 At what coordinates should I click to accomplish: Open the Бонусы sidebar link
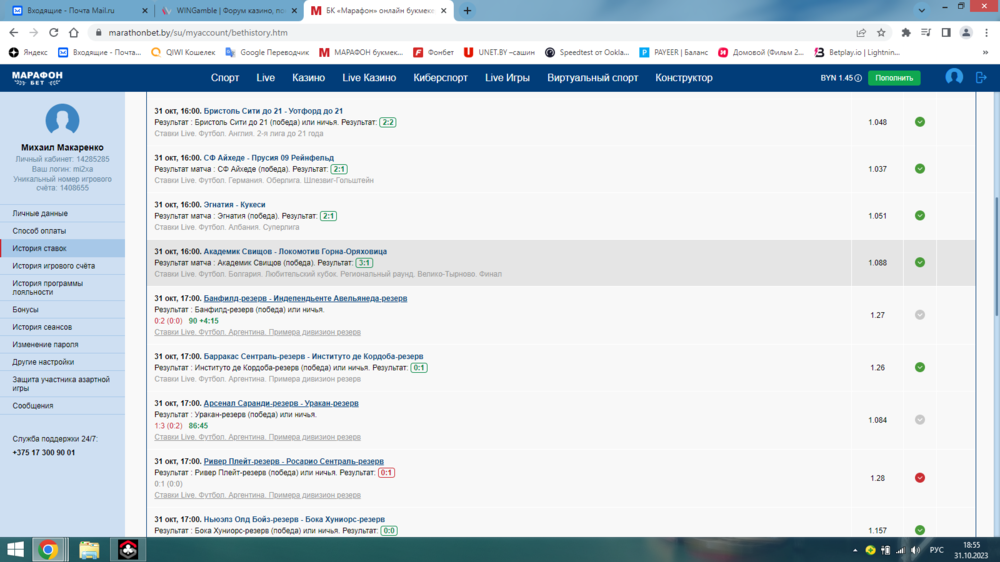click(x=26, y=310)
